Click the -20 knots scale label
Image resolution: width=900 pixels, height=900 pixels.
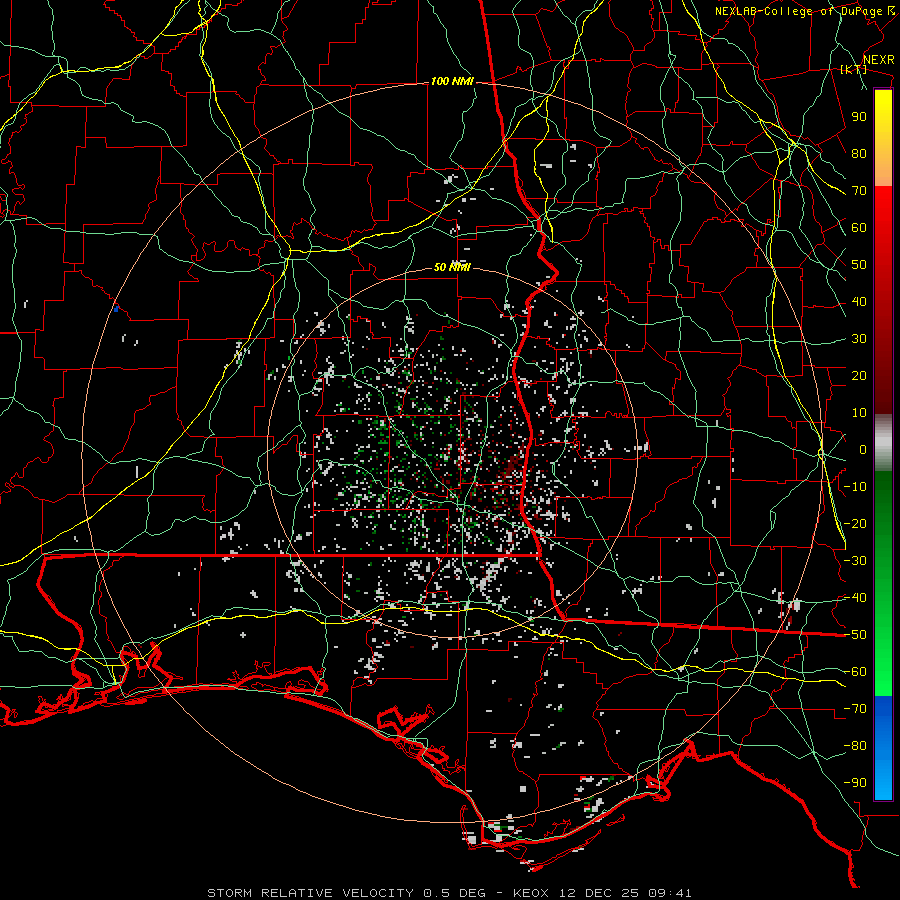[855, 524]
